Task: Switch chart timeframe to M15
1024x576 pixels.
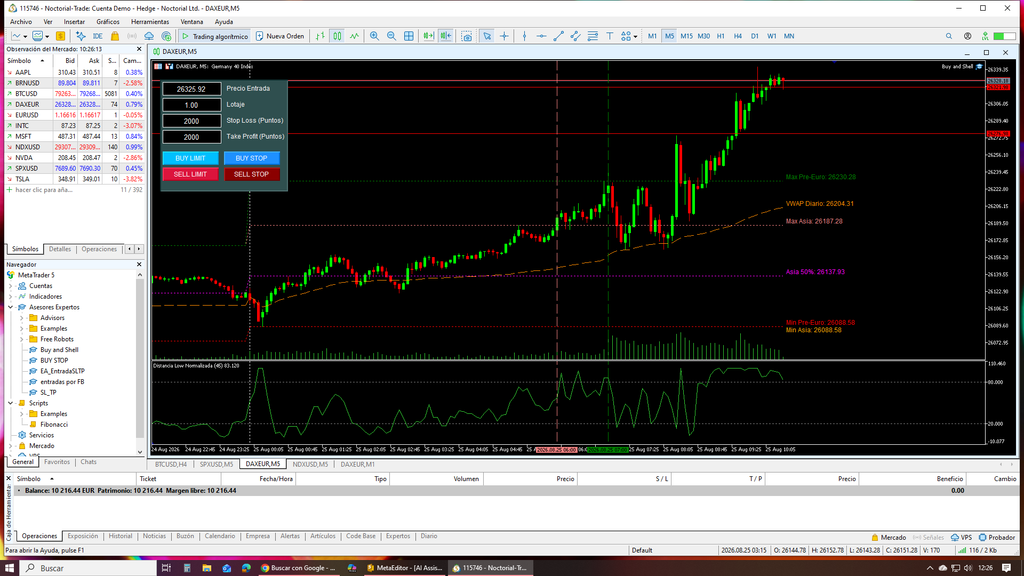Action: point(686,36)
